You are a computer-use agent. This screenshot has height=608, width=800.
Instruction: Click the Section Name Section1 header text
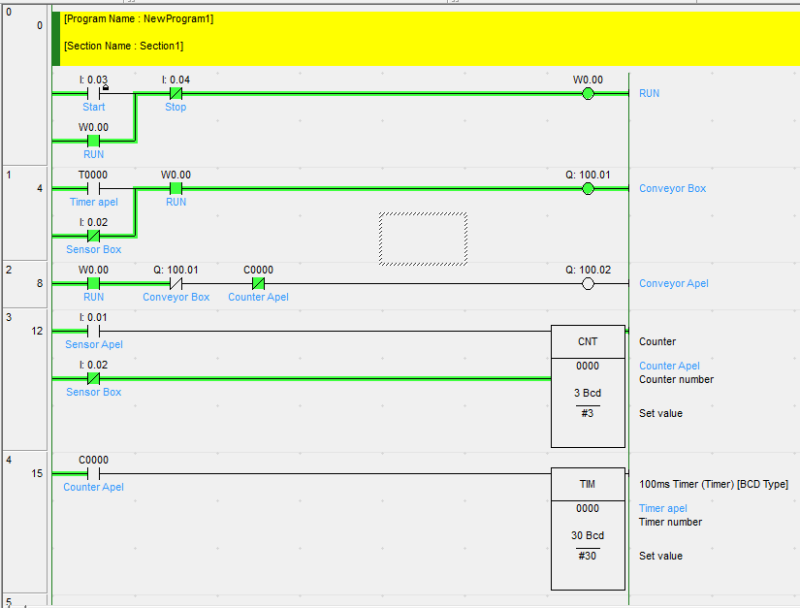click(x=123, y=46)
